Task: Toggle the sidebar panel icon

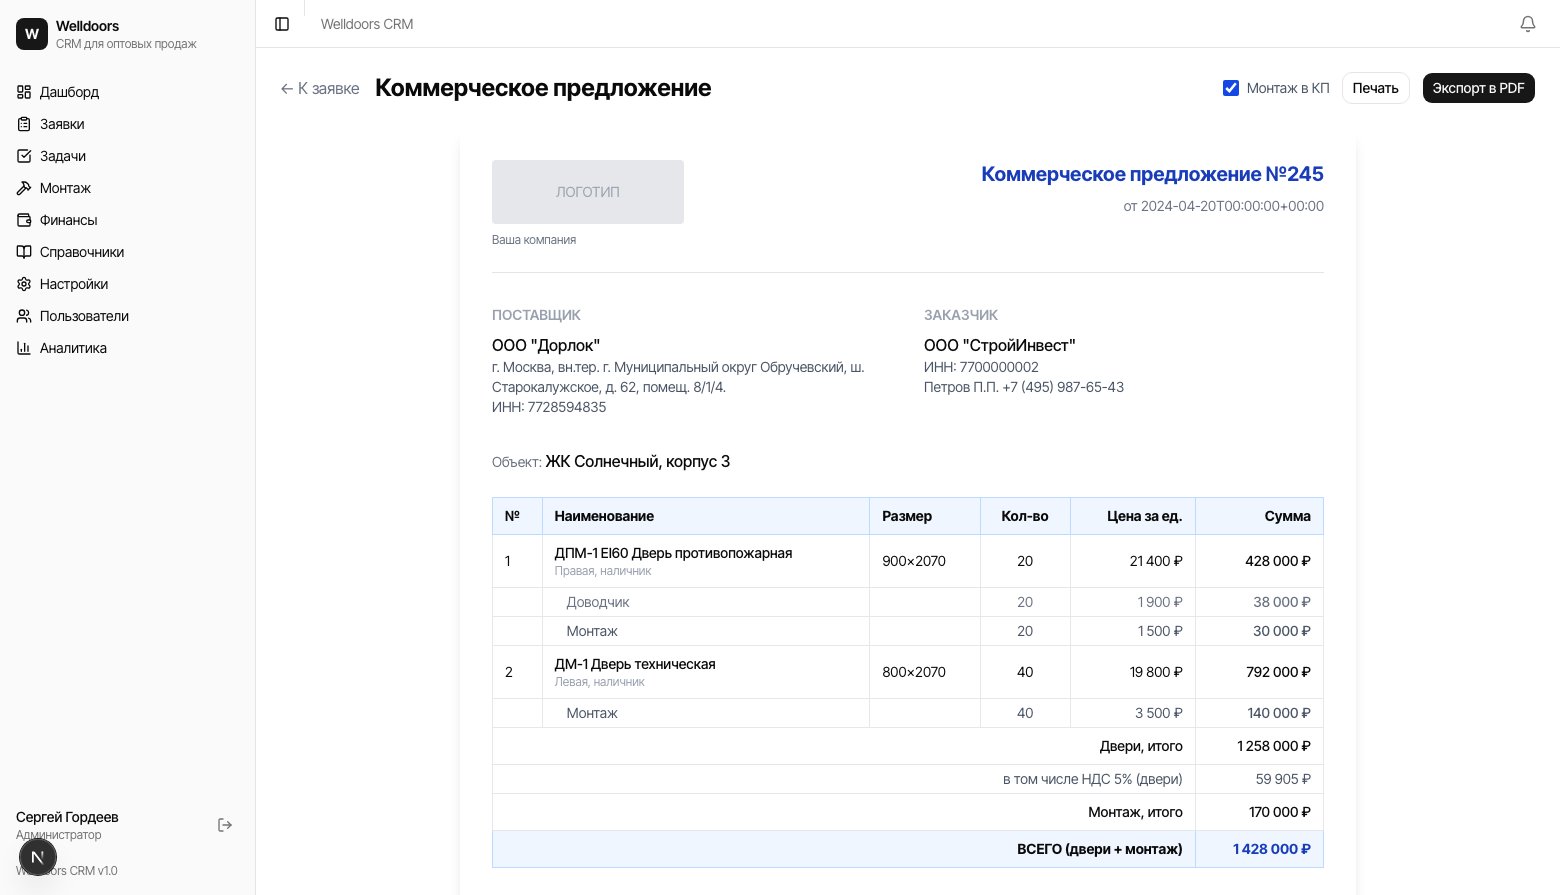Action: (x=282, y=24)
